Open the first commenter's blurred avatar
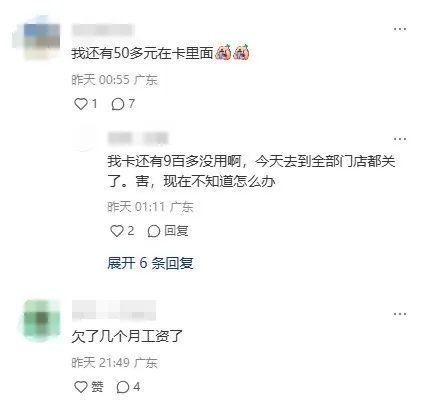The image size is (424, 405). click(x=36, y=39)
